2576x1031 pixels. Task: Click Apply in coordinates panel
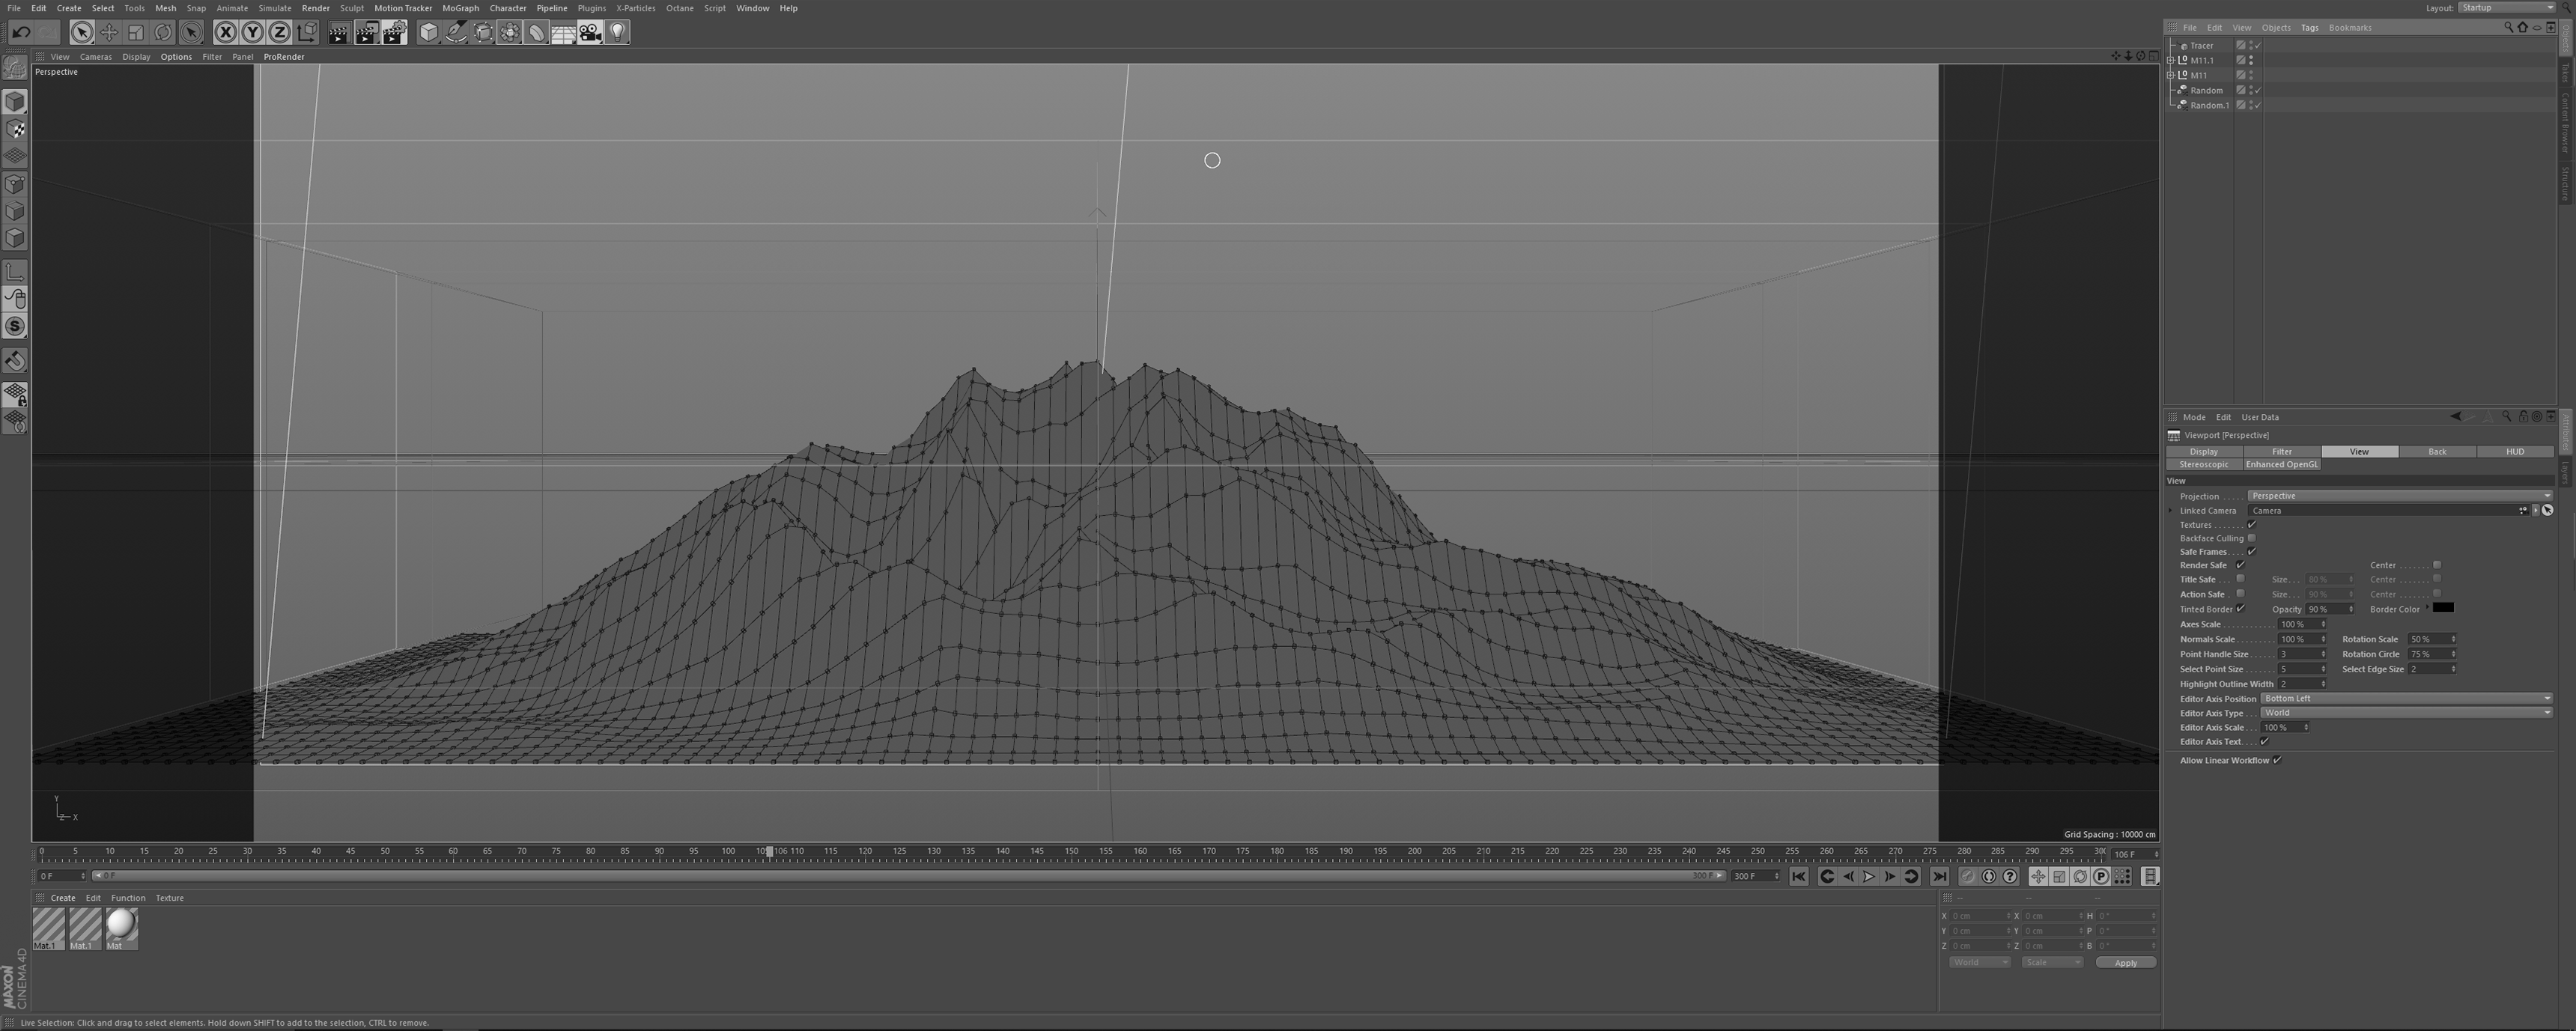tap(2125, 963)
